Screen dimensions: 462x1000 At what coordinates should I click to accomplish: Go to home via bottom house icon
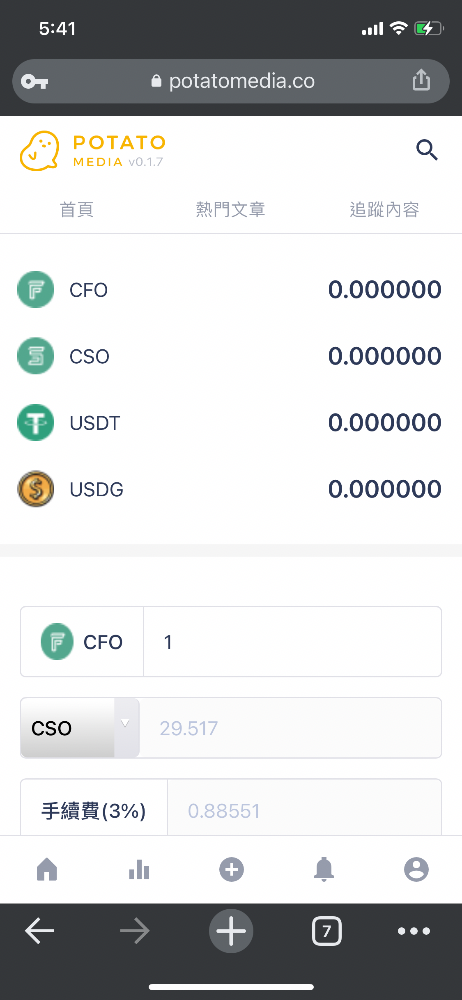47,869
